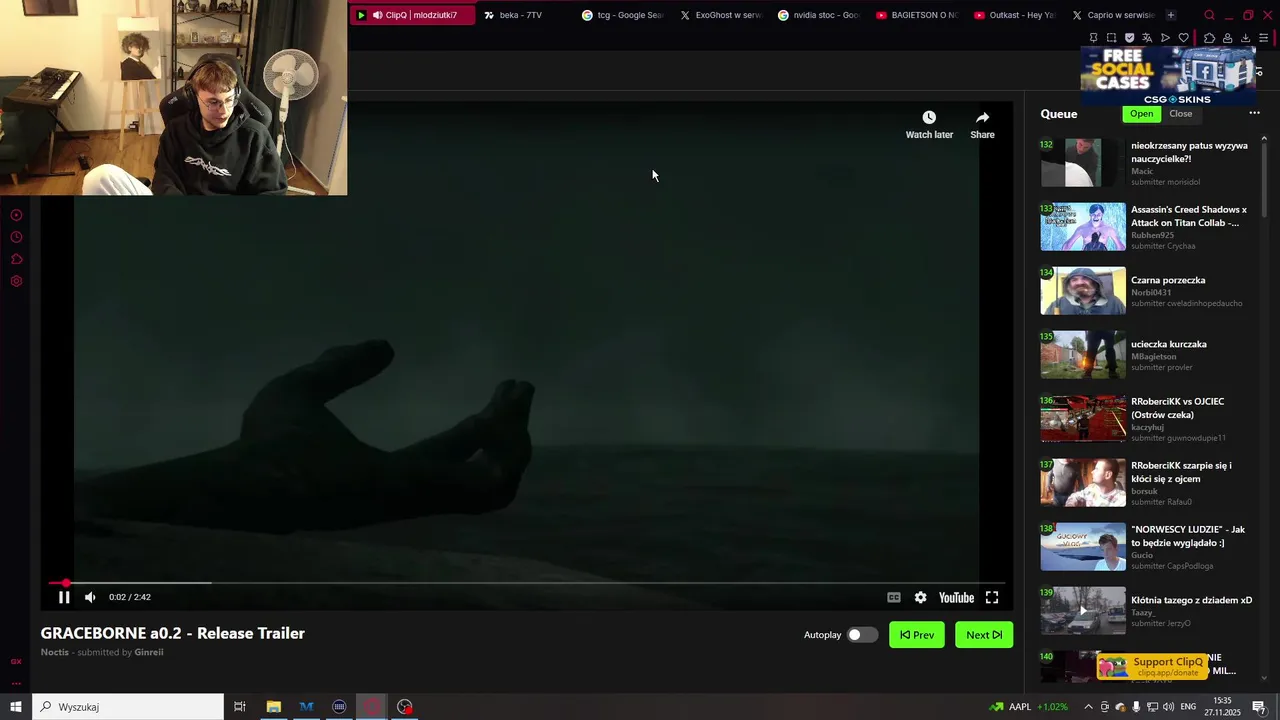Click the pin icon in browser toolbar

[1093, 38]
